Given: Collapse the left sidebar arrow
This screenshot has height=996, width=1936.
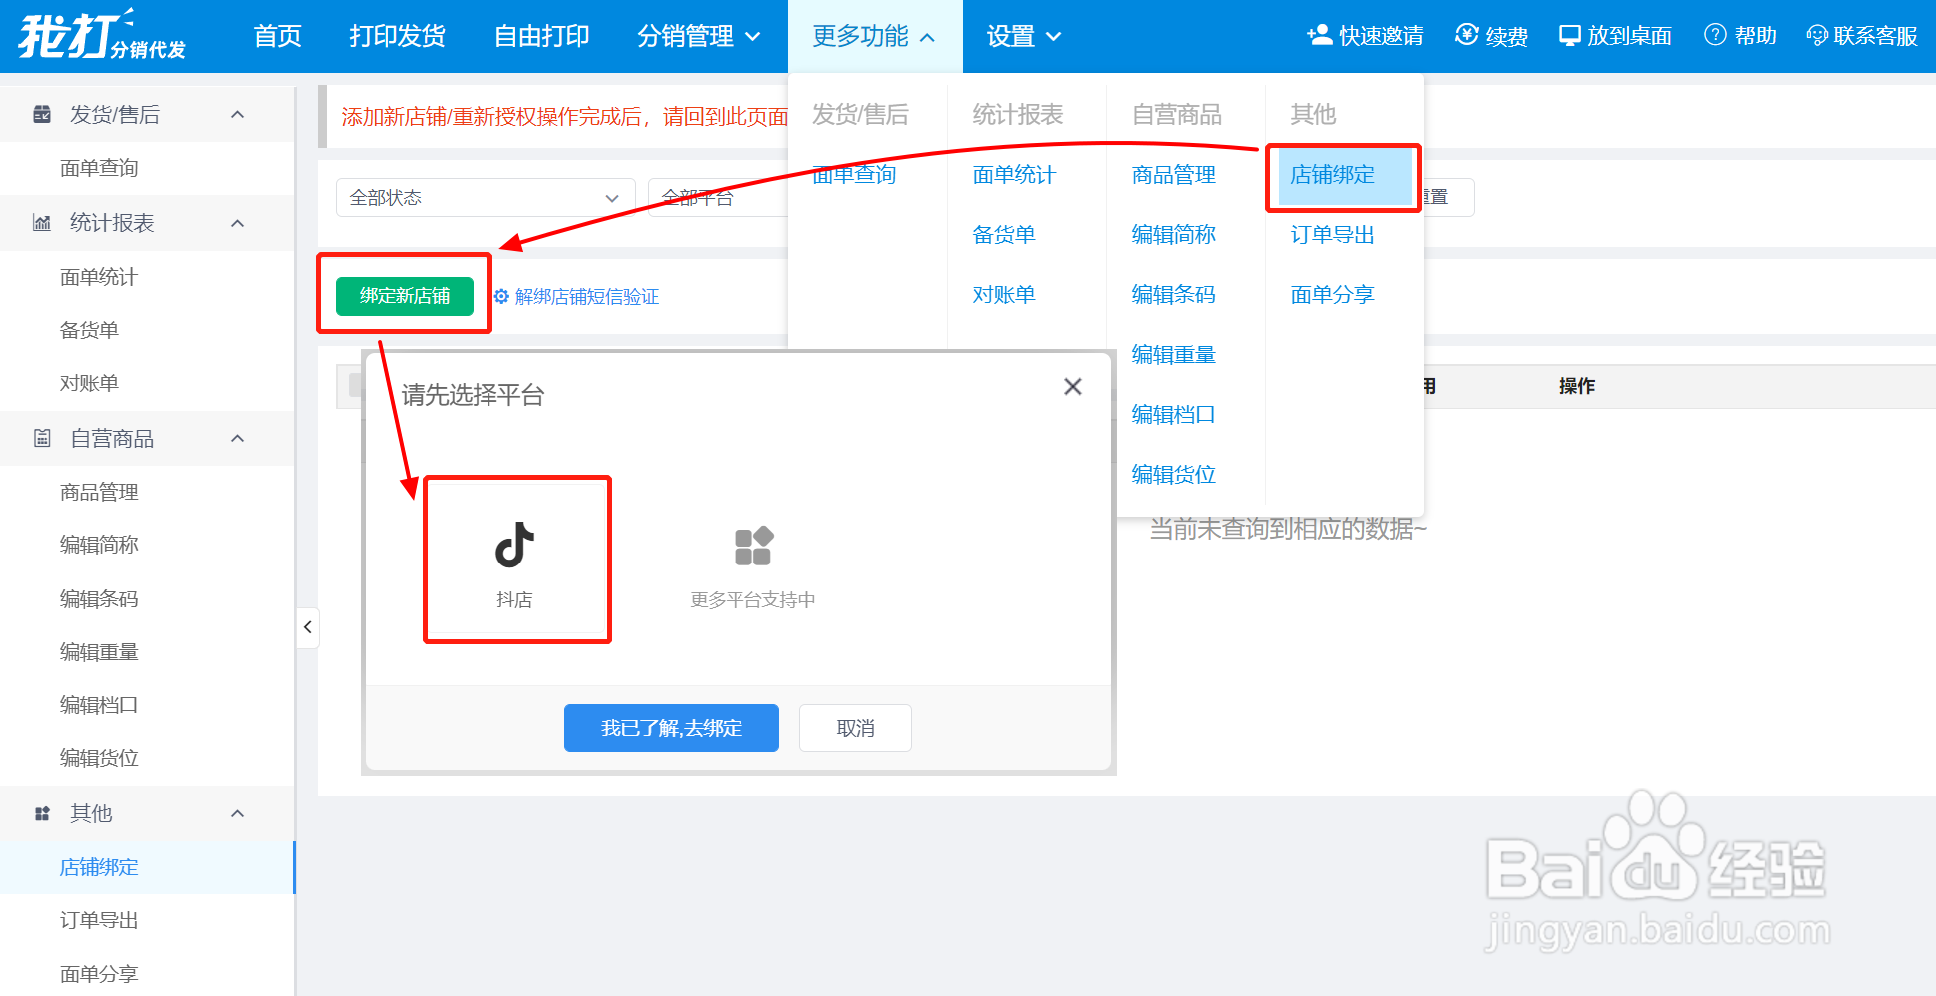Looking at the screenshot, I should [x=308, y=627].
